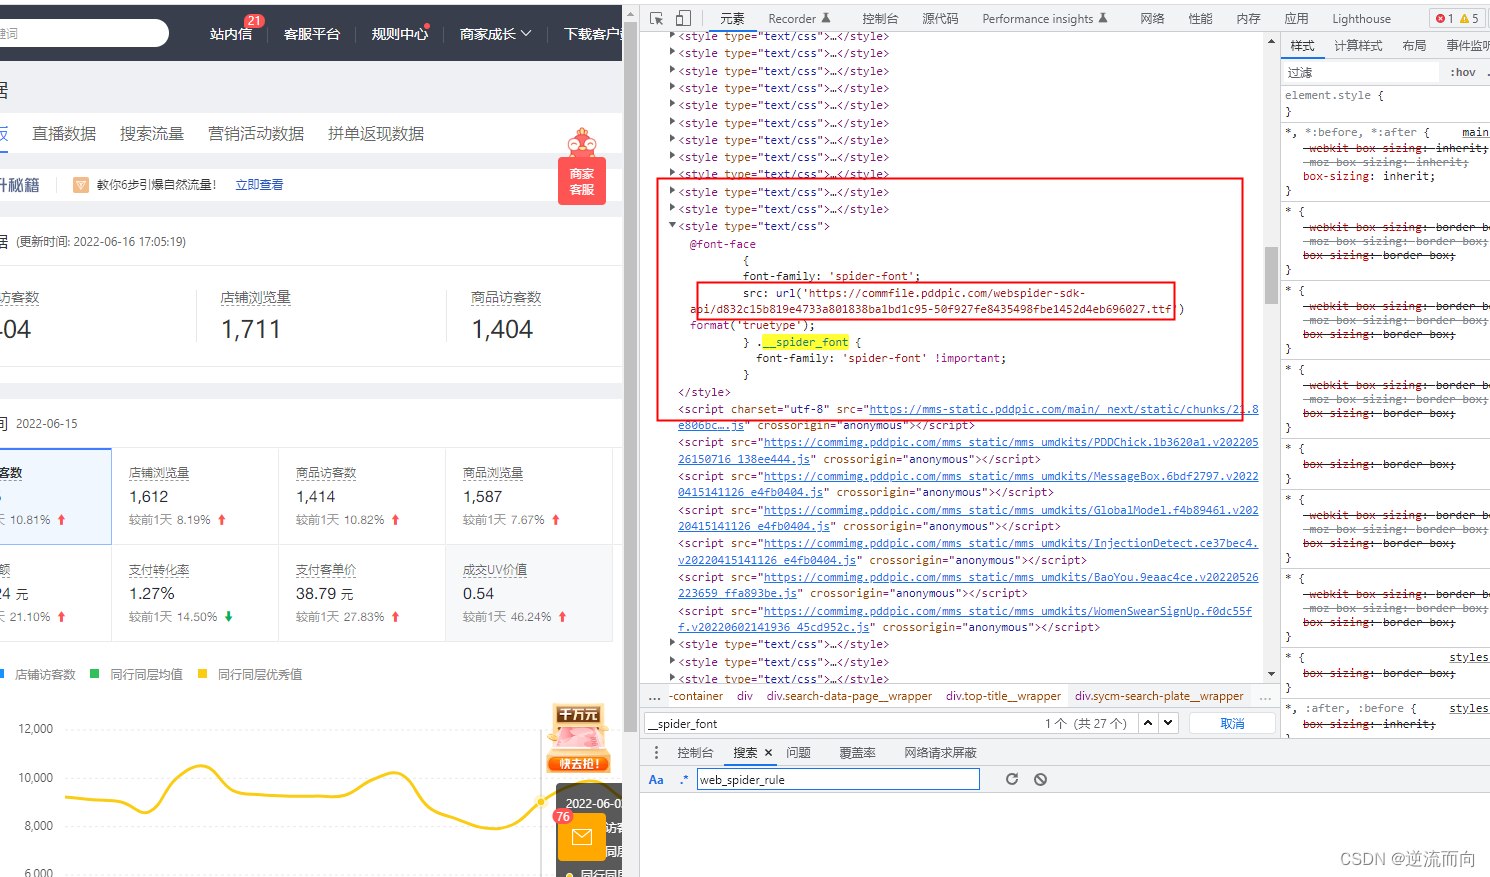The height and width of the screenshot is (877, 1490).
Task: Select div.sycm-search-plate__wrapper breadcrumb
Action: (1159, 696)
